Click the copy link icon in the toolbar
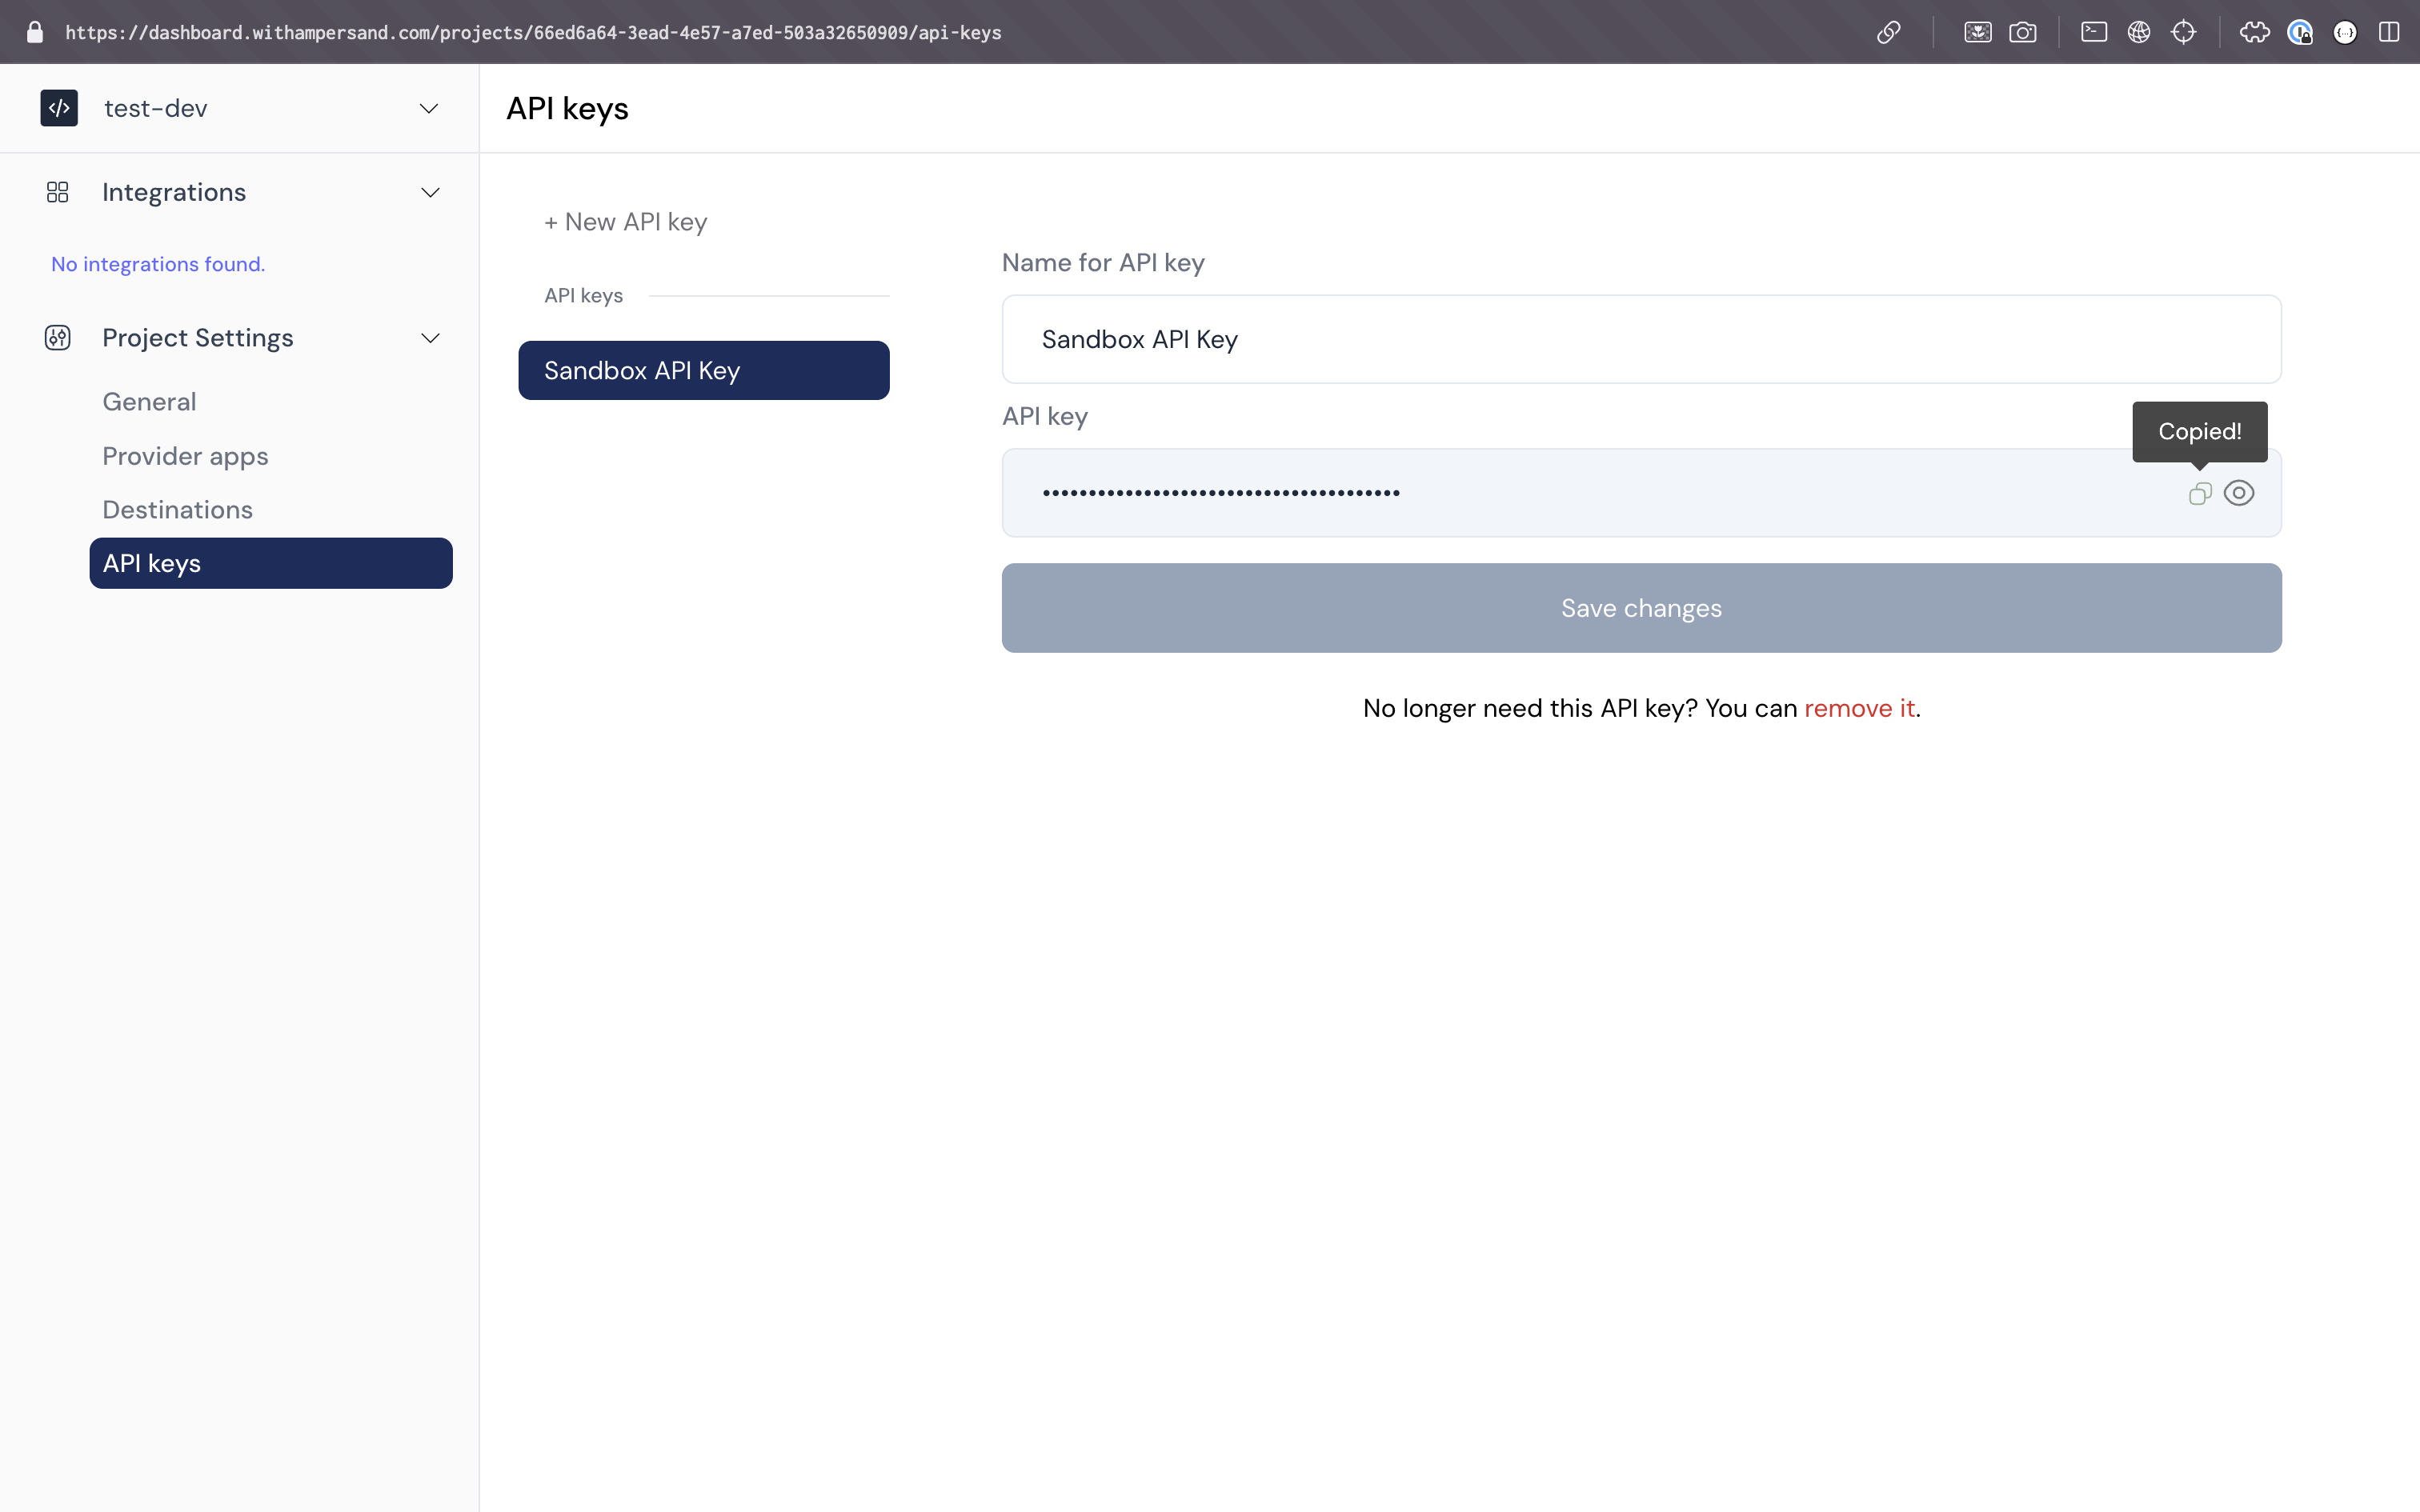Image resolution: width=2420 pixels, height=1512 pixels. pos(1888,32)
